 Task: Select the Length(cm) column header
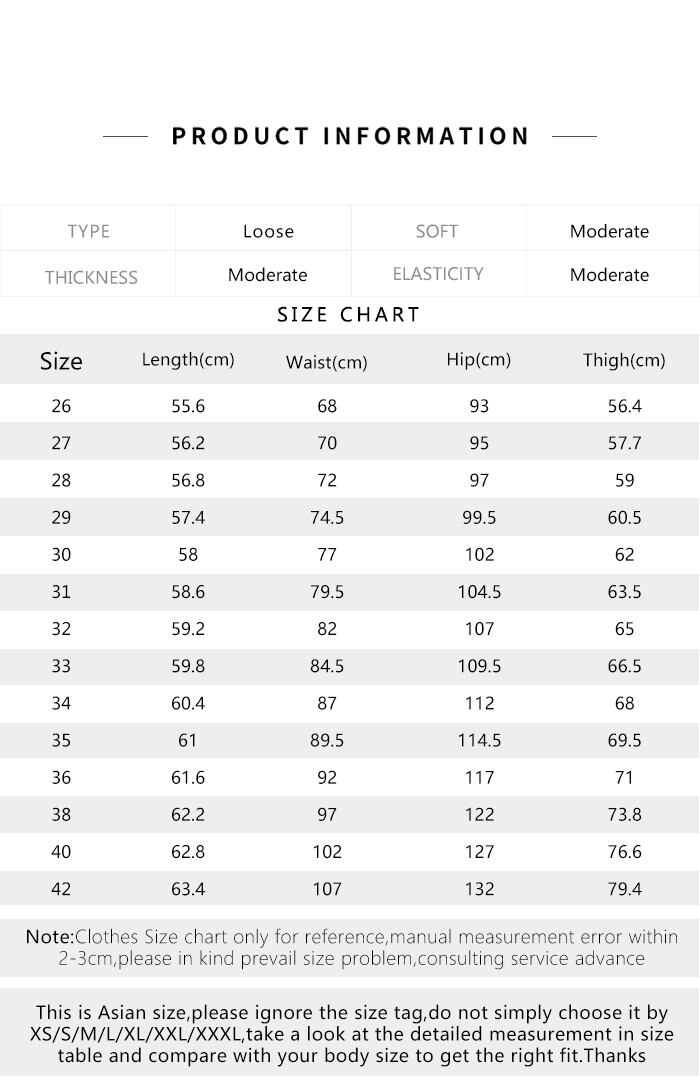[188, 360]
